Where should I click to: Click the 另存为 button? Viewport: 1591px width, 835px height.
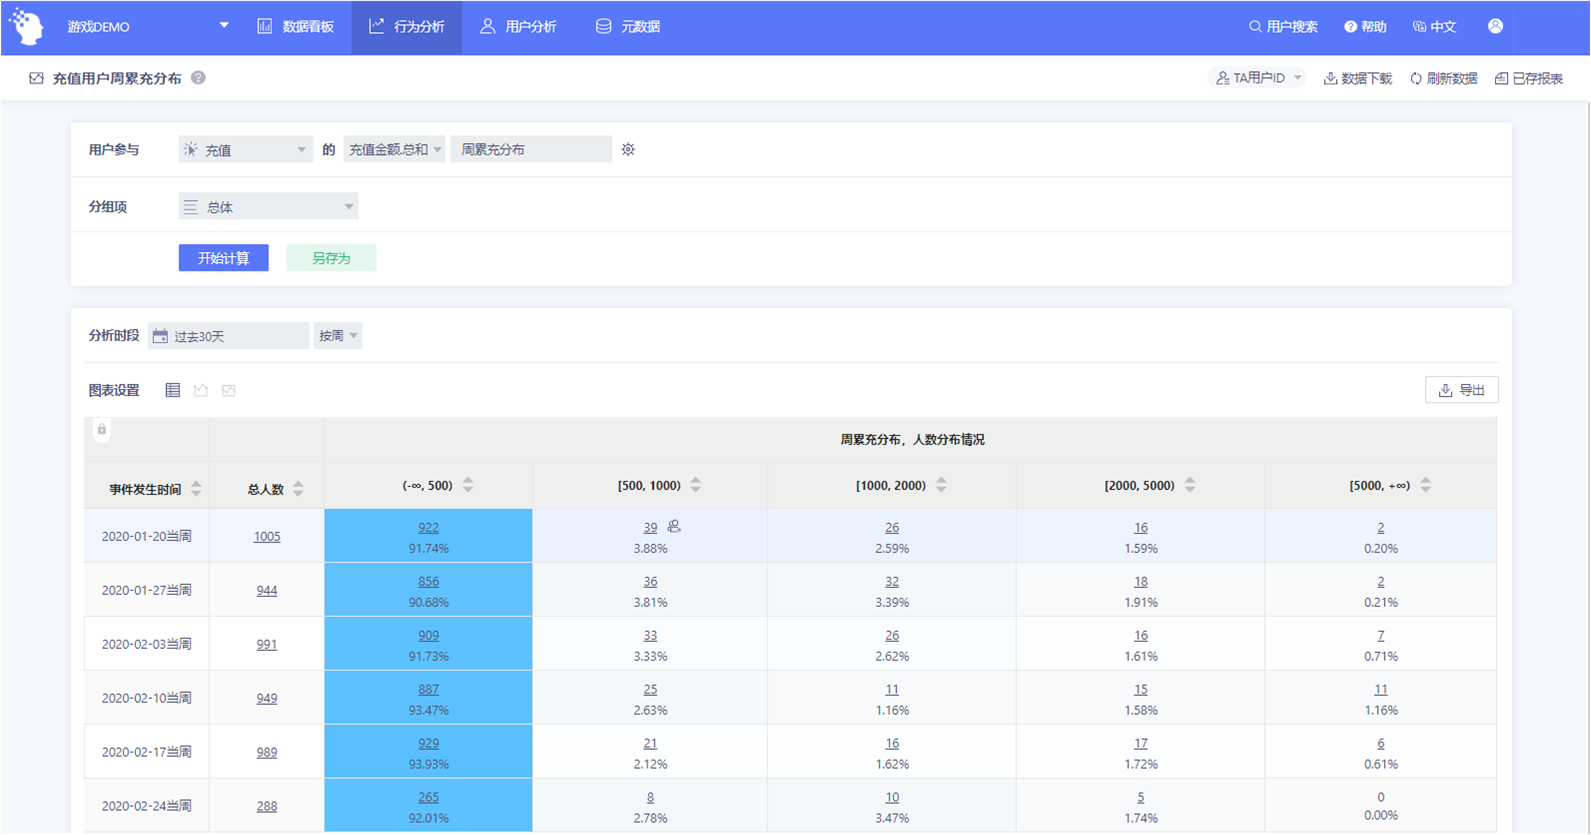[x=331, y=258]
